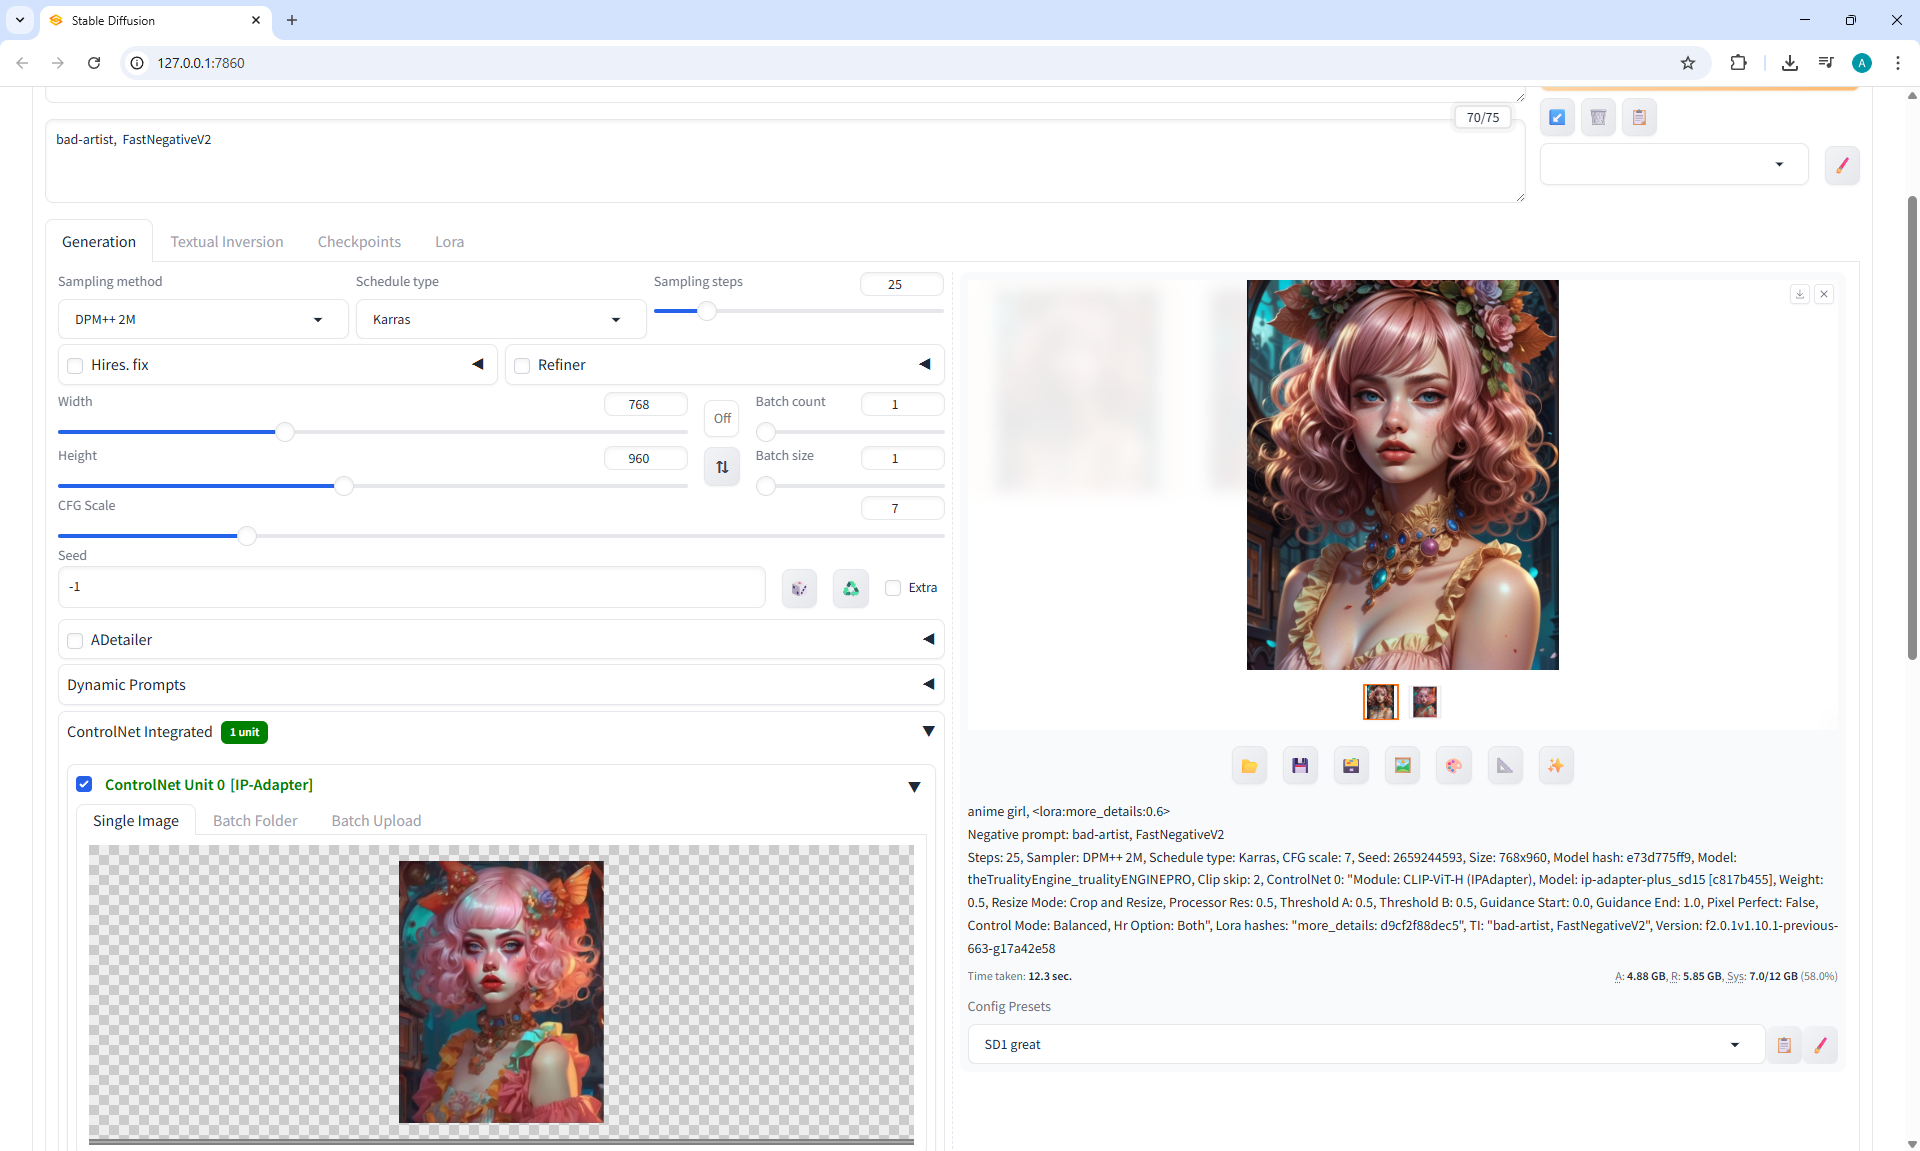Click the sparkles upscale icon
The height and width of the screenshot is (1151, 1920).
click(x=1556, y=766)
